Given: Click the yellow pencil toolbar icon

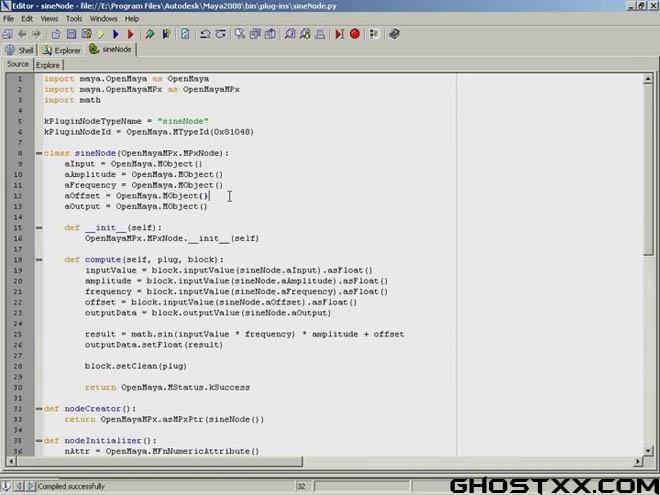Looking at the screenshot, I should [x=101, y=34].
